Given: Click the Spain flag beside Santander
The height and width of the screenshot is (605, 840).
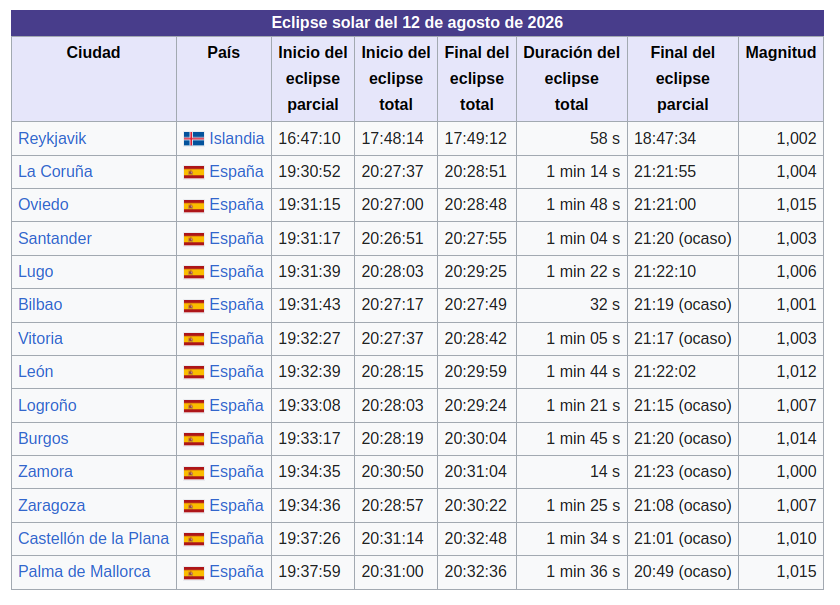Looking at the screenshot, I should coord(194,238).
